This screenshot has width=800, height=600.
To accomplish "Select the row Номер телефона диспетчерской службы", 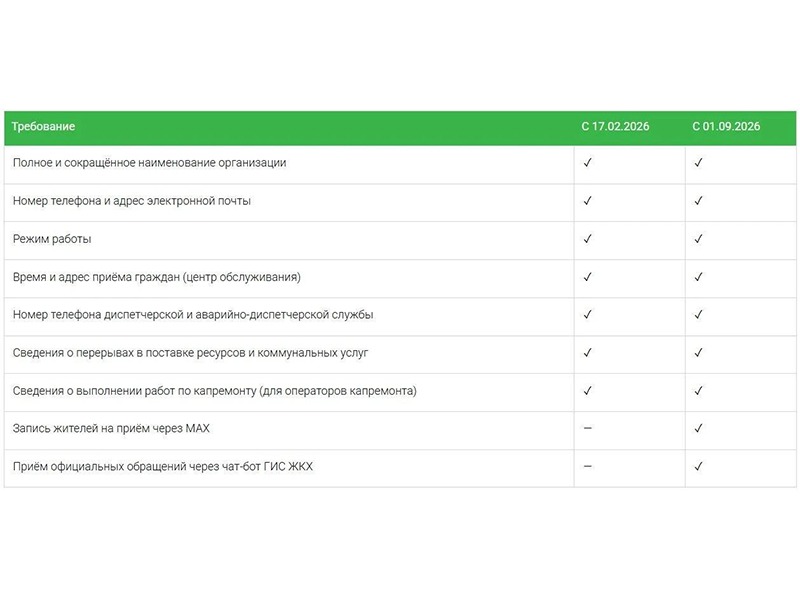I will [400, 316].
